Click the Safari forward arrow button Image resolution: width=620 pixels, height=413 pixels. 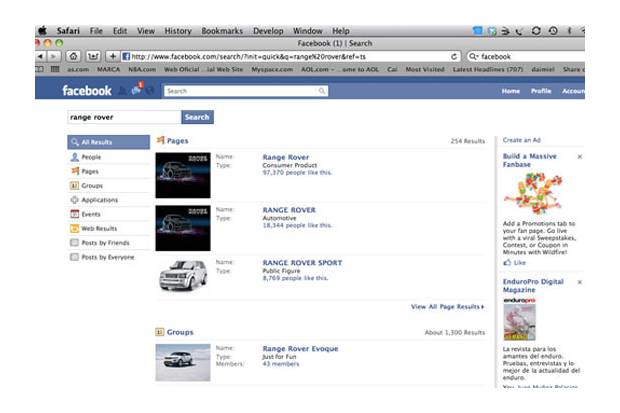click(x=53, y=57)
